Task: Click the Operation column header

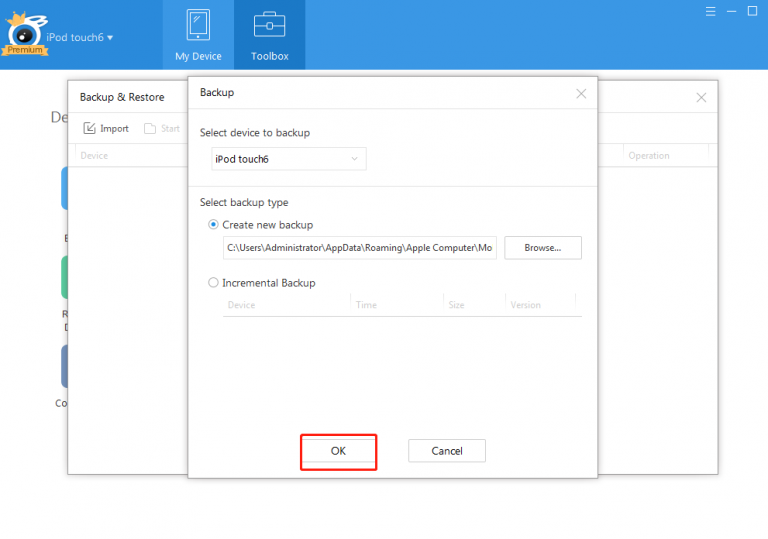Action: point(649,156)
